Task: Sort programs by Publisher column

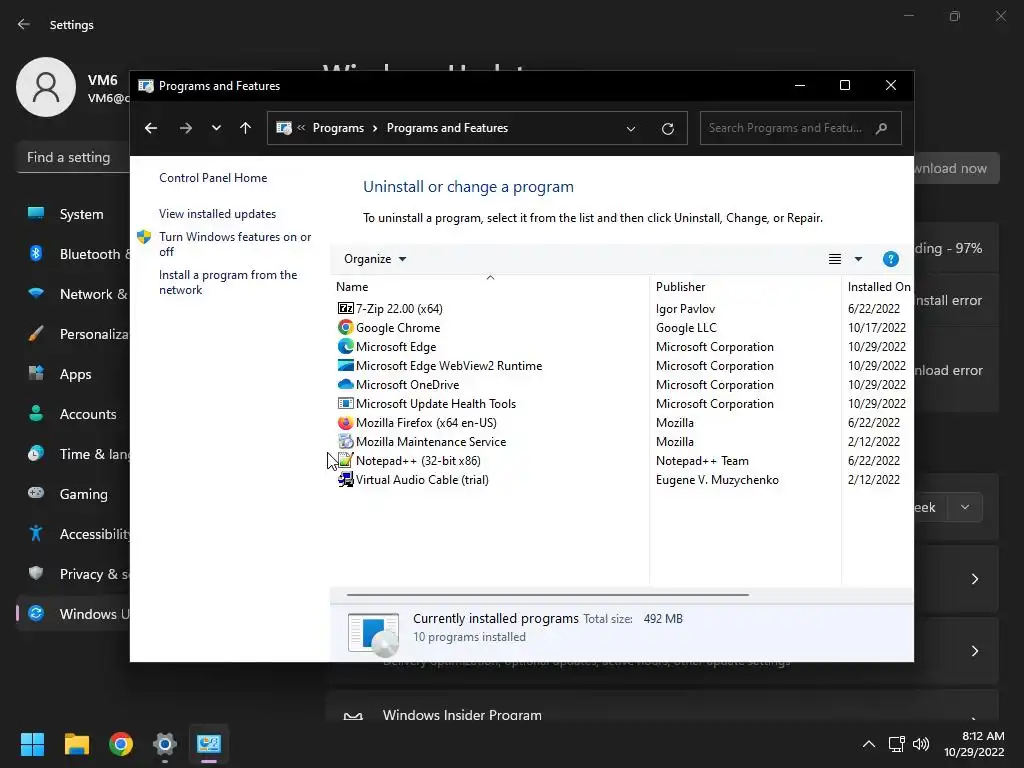Action: pyautogui.click(x=745, y=287)
